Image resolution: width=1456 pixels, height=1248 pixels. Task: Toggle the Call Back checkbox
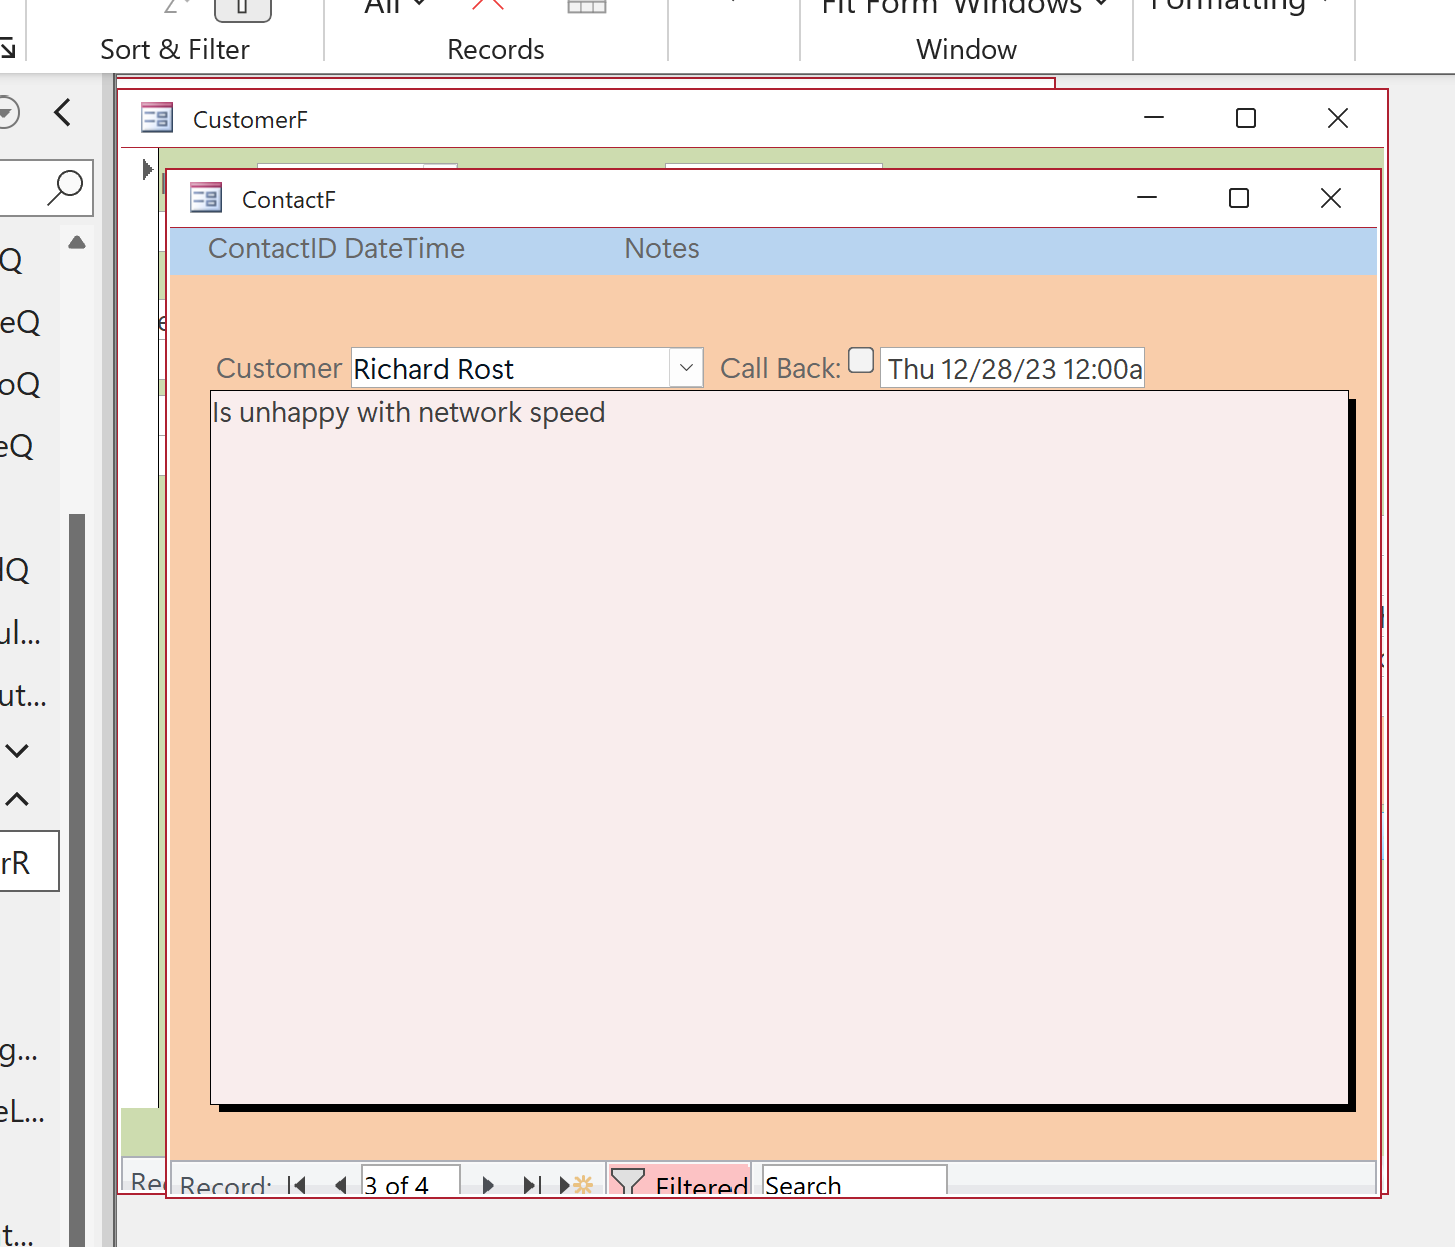861,360
